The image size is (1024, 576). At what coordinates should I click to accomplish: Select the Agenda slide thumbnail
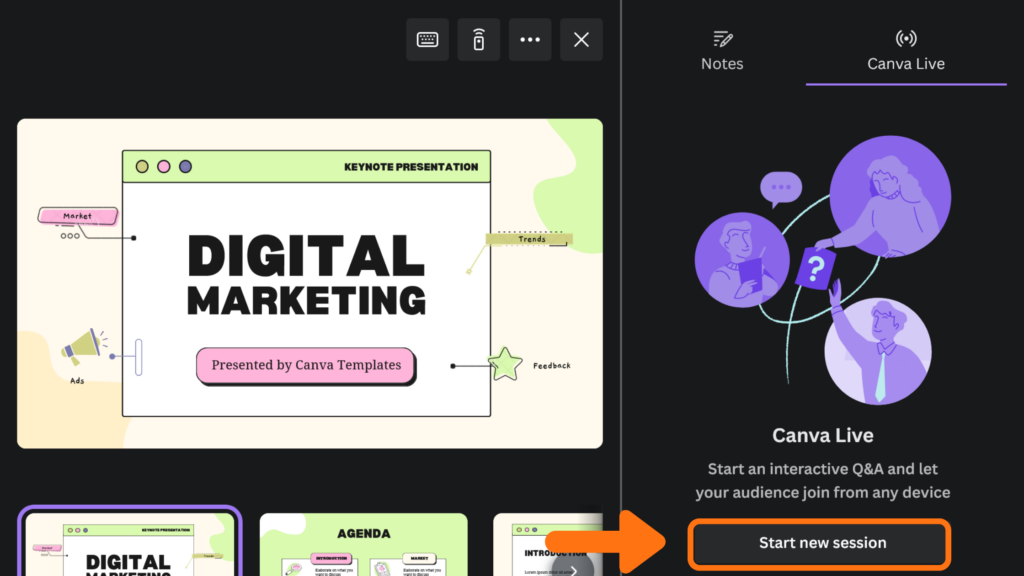[x=364, y=545]
